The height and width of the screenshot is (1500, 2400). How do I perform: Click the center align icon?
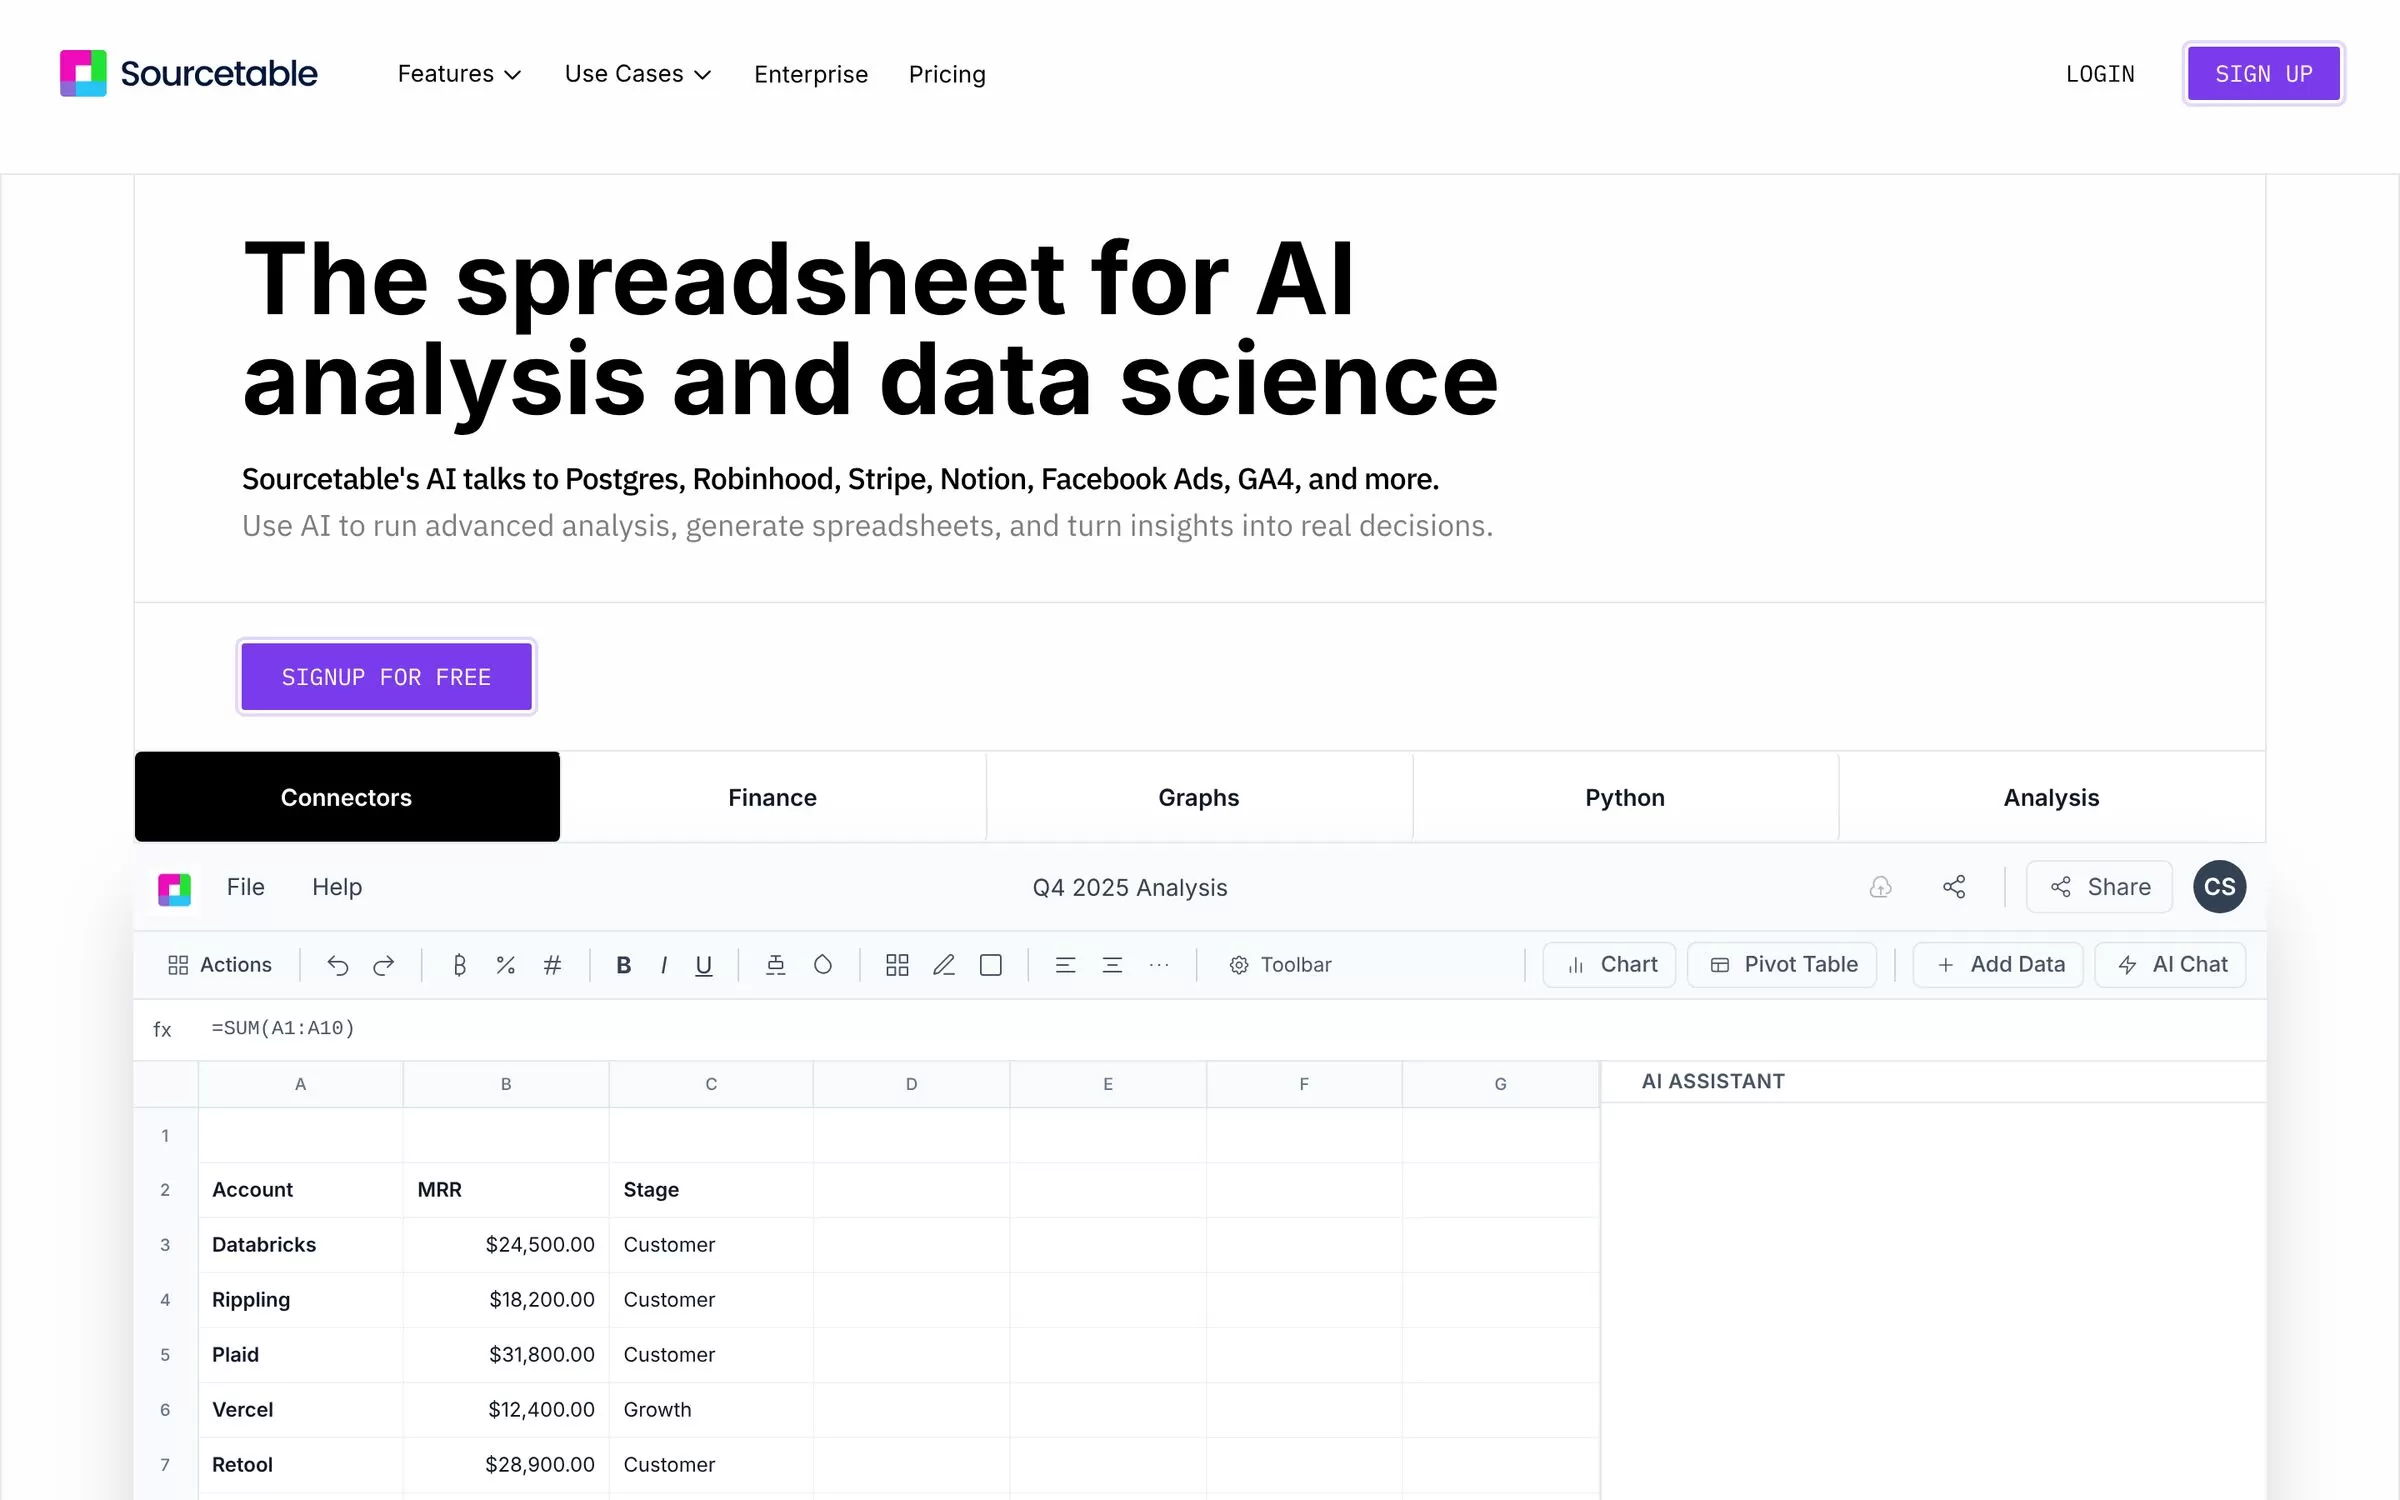point(1112,965)
